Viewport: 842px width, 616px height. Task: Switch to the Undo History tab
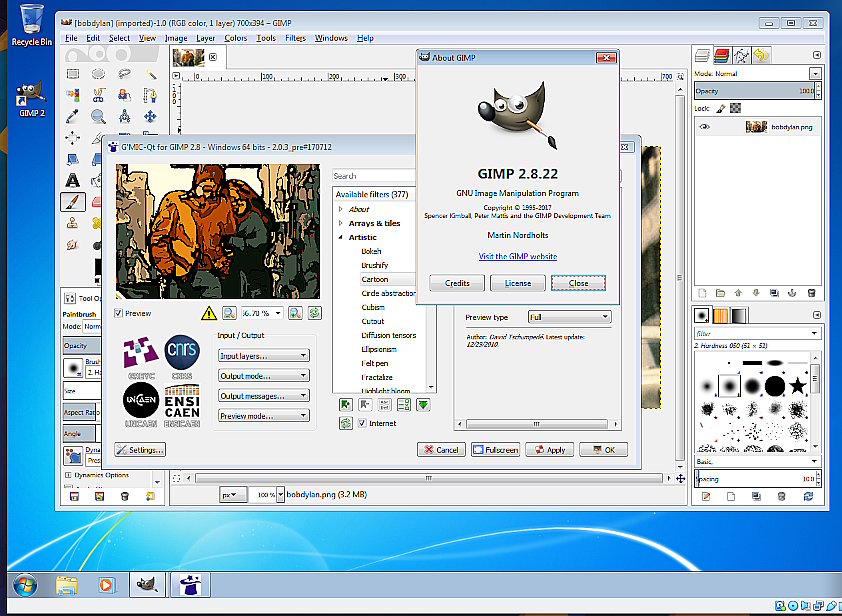(761, 55)
